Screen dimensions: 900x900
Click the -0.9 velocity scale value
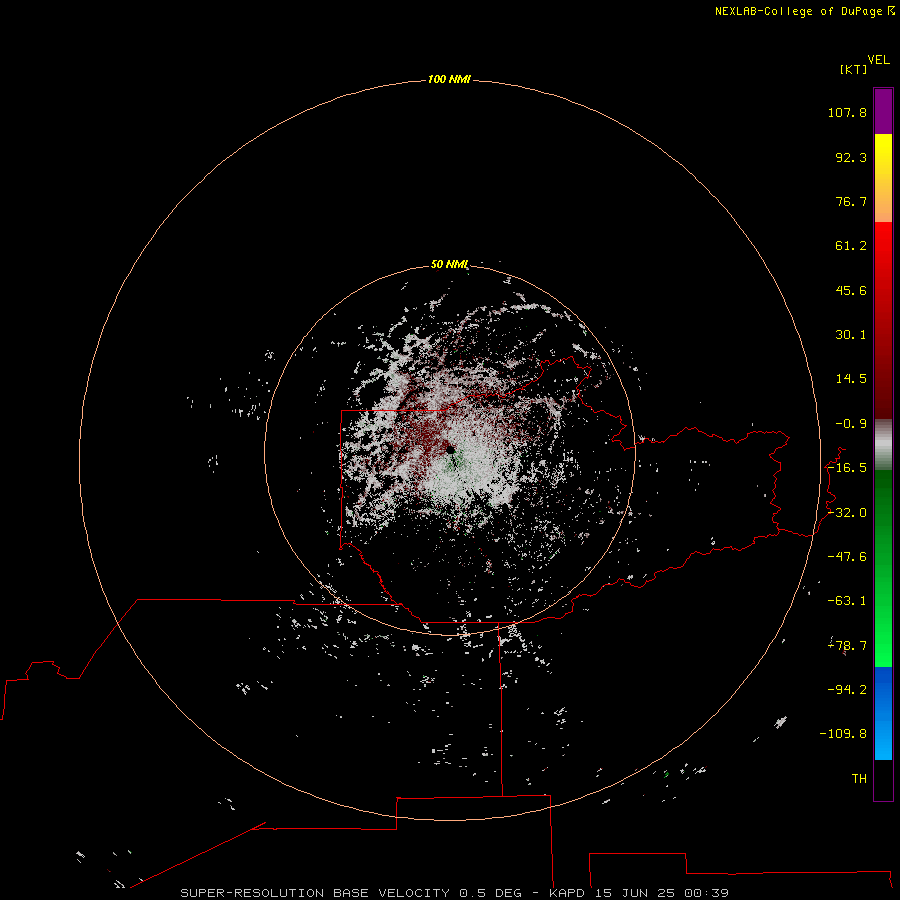pos(851,424)
